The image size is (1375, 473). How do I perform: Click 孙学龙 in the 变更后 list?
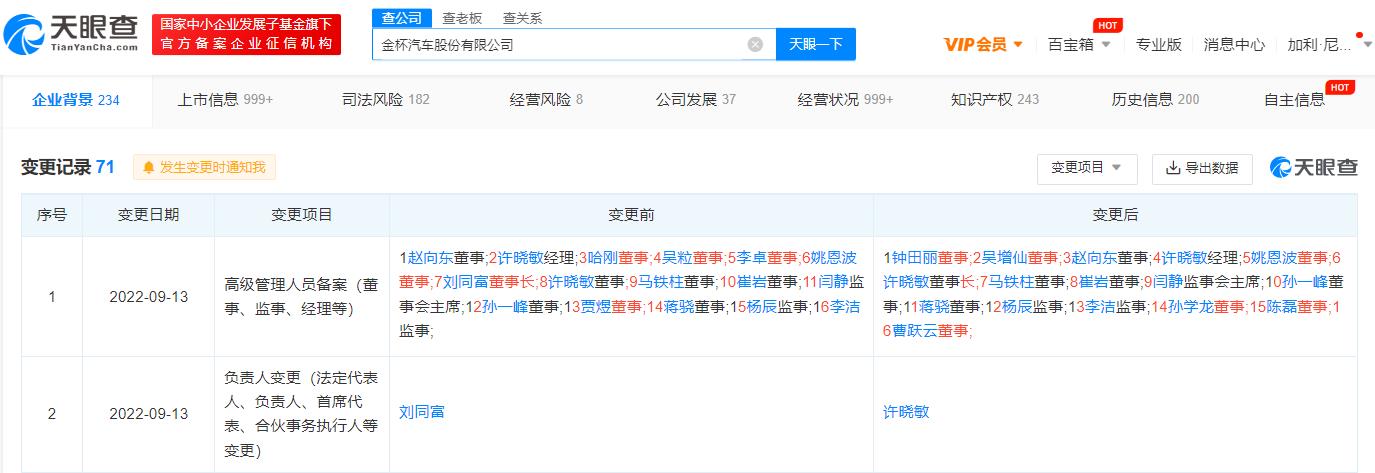(1191, 308)
